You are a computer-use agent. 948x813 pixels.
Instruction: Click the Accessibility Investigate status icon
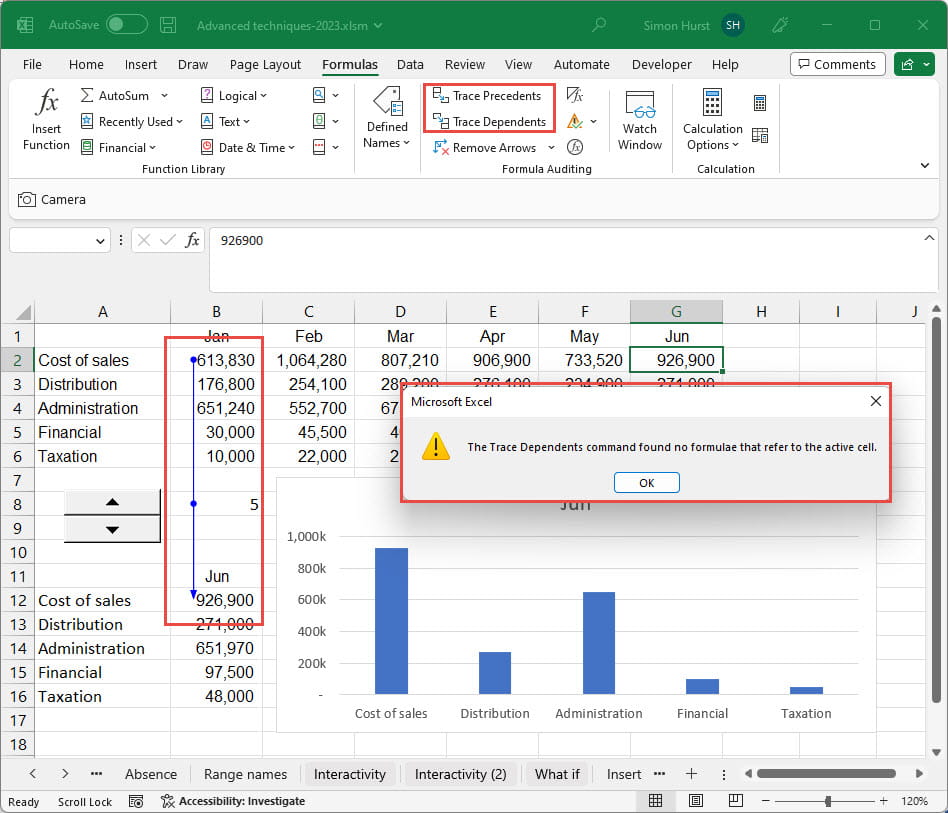click(167, 801)
